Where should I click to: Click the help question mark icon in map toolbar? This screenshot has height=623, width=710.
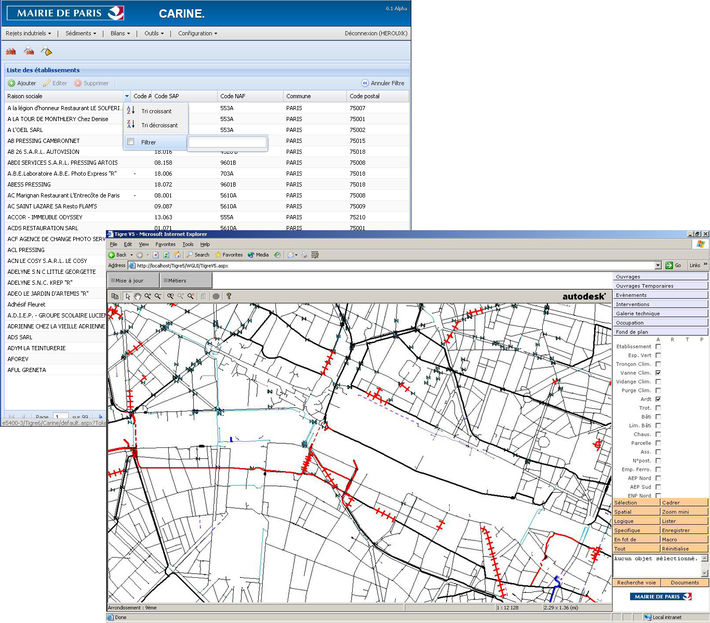point(229,296)
